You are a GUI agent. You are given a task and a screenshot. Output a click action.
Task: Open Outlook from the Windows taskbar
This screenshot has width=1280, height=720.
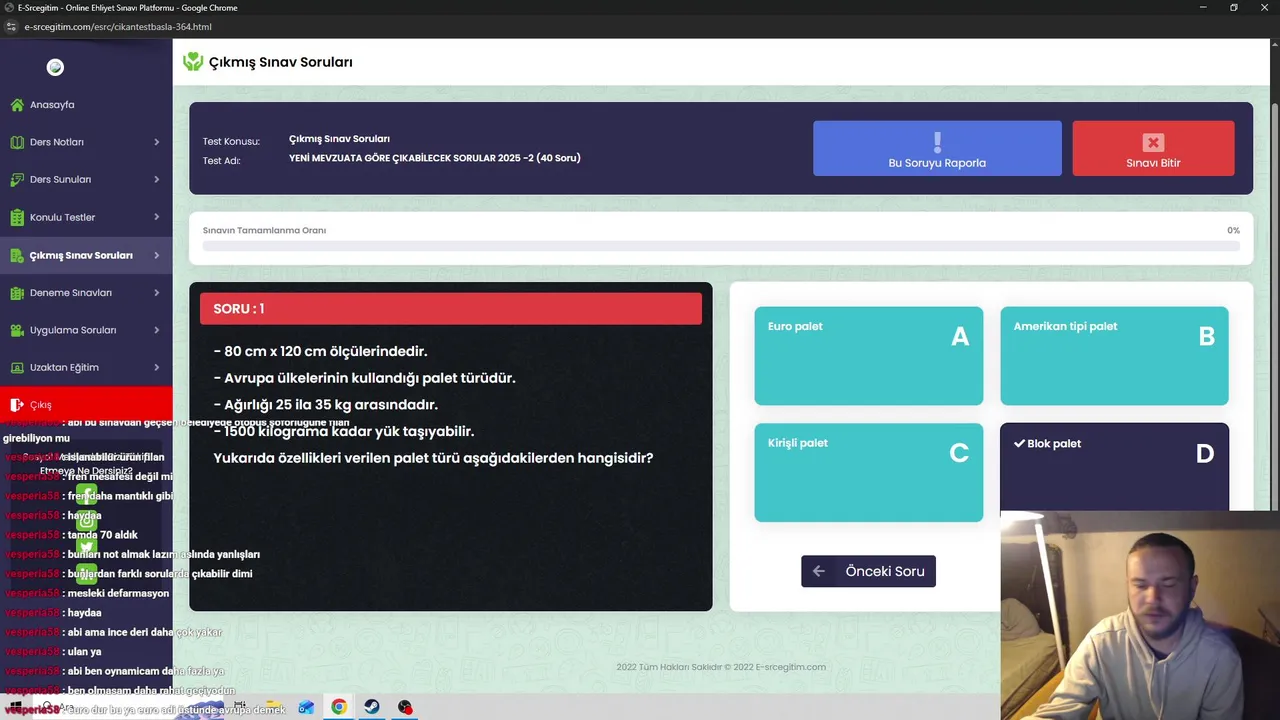pos(307,707)
